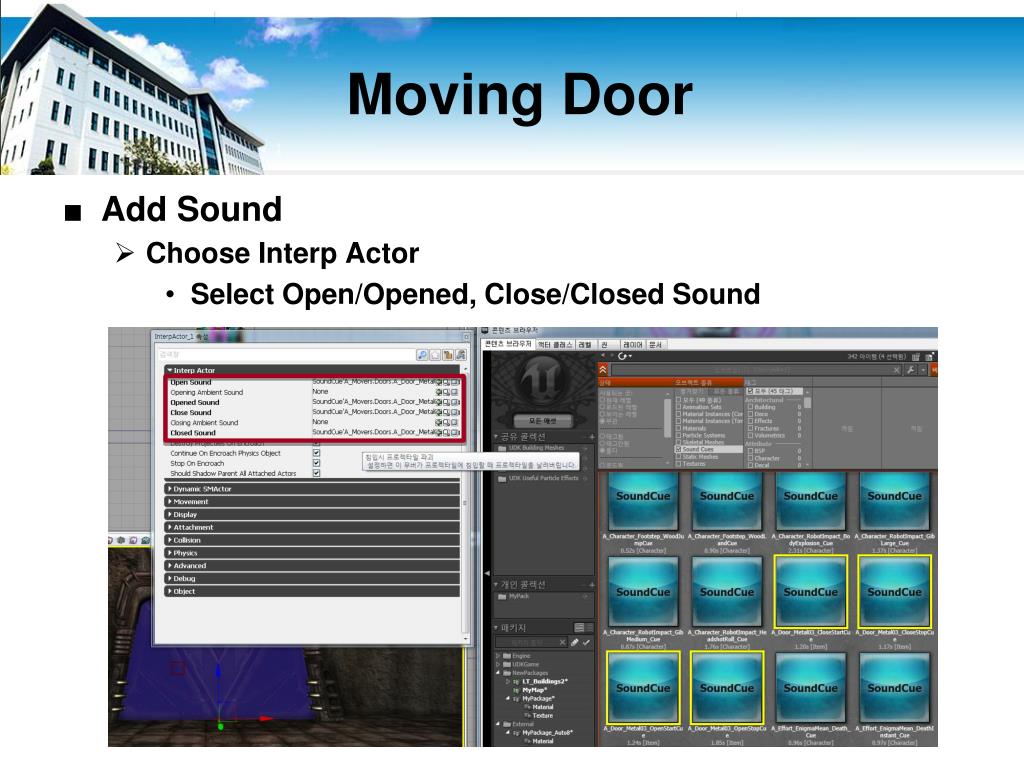
Task: Select A_Door_Metal03_CloseStartCue sound cue thumbnail
Action: click(x=810, y=592)
